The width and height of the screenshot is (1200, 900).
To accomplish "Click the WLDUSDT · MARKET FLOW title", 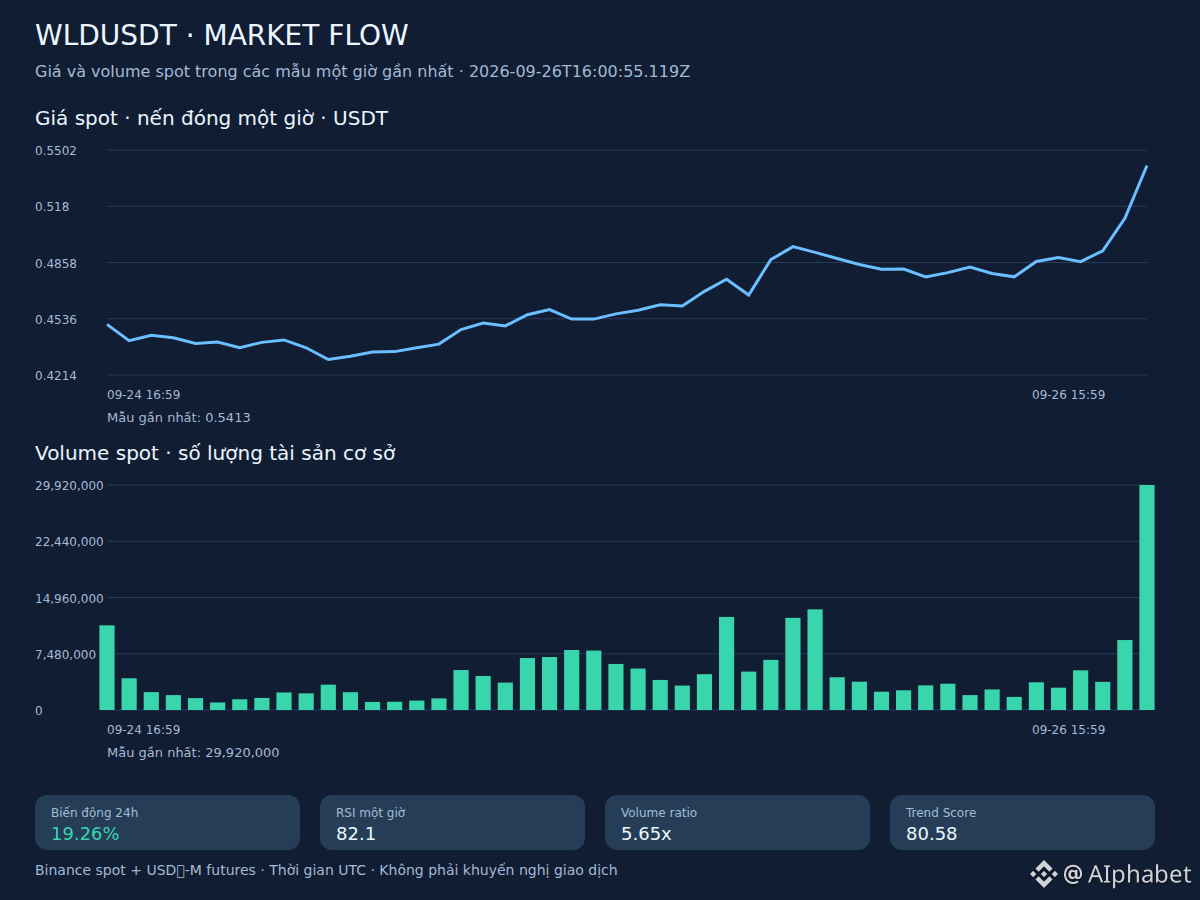I will (x=221, y=35).
